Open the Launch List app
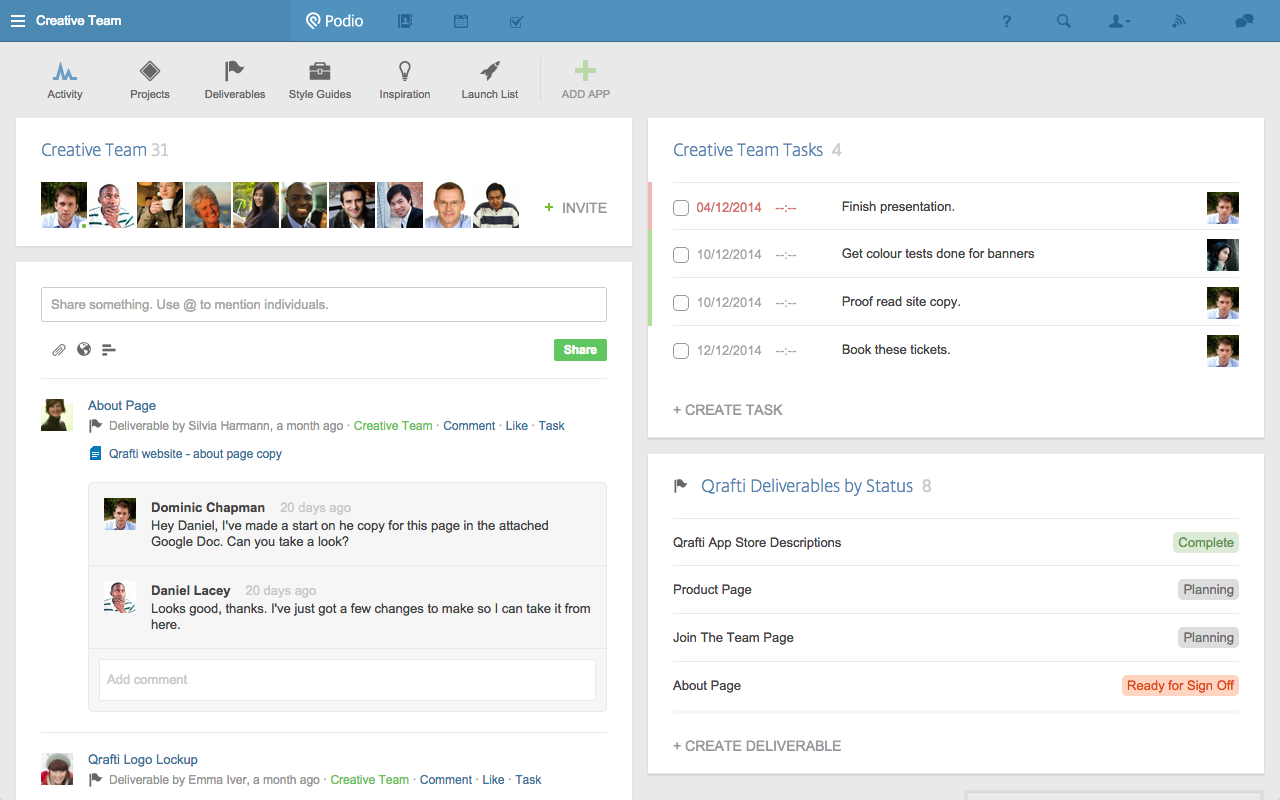1280x800 pixels. 490,80
